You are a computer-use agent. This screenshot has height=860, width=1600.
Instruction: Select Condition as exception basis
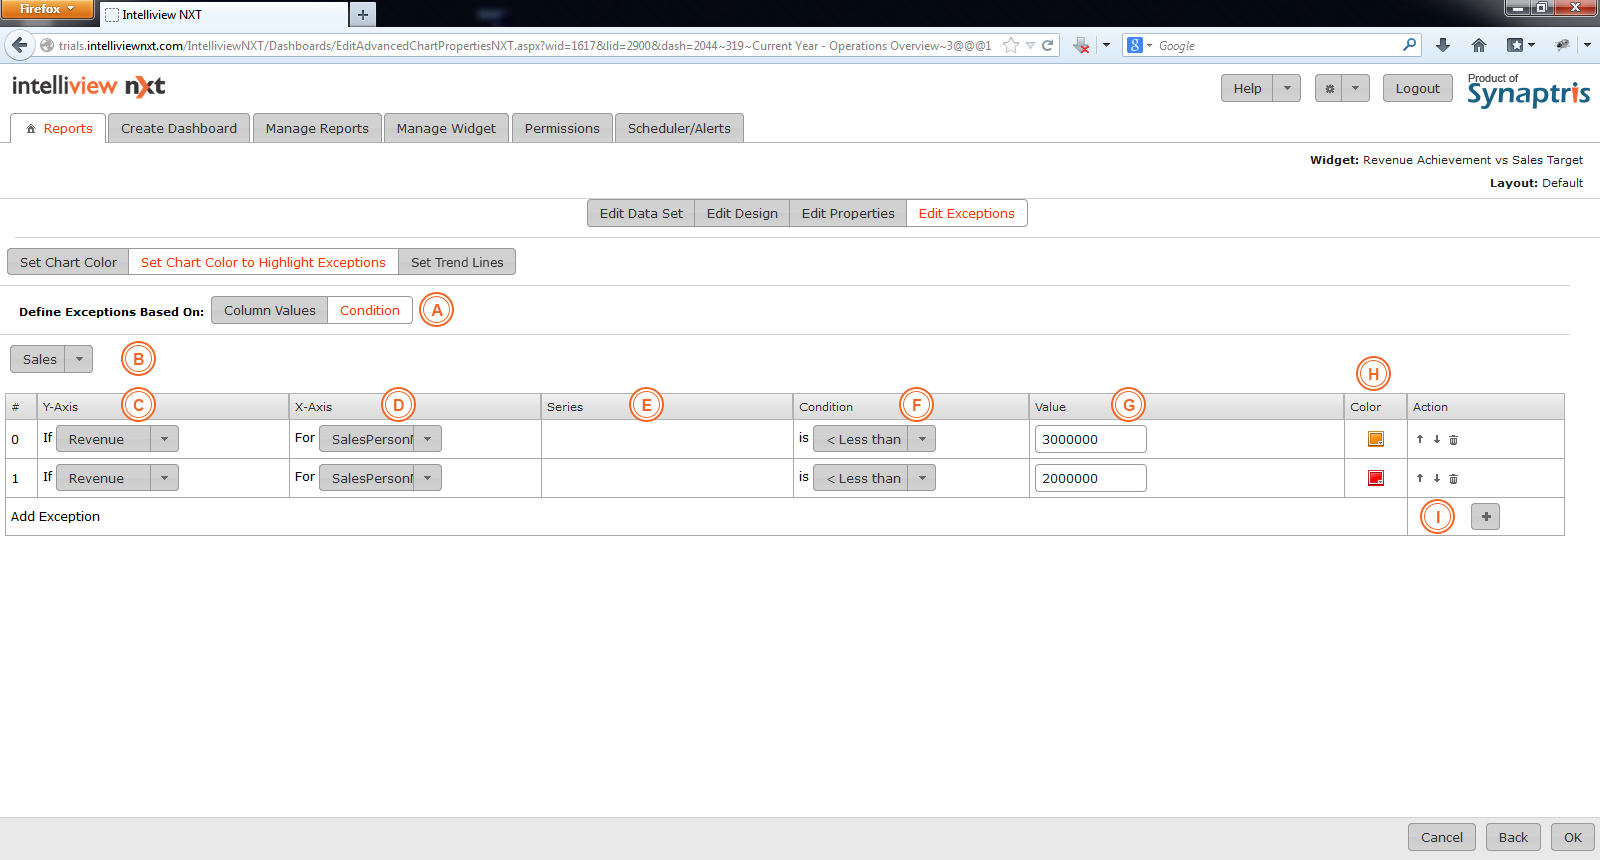[x=369, y=311]
